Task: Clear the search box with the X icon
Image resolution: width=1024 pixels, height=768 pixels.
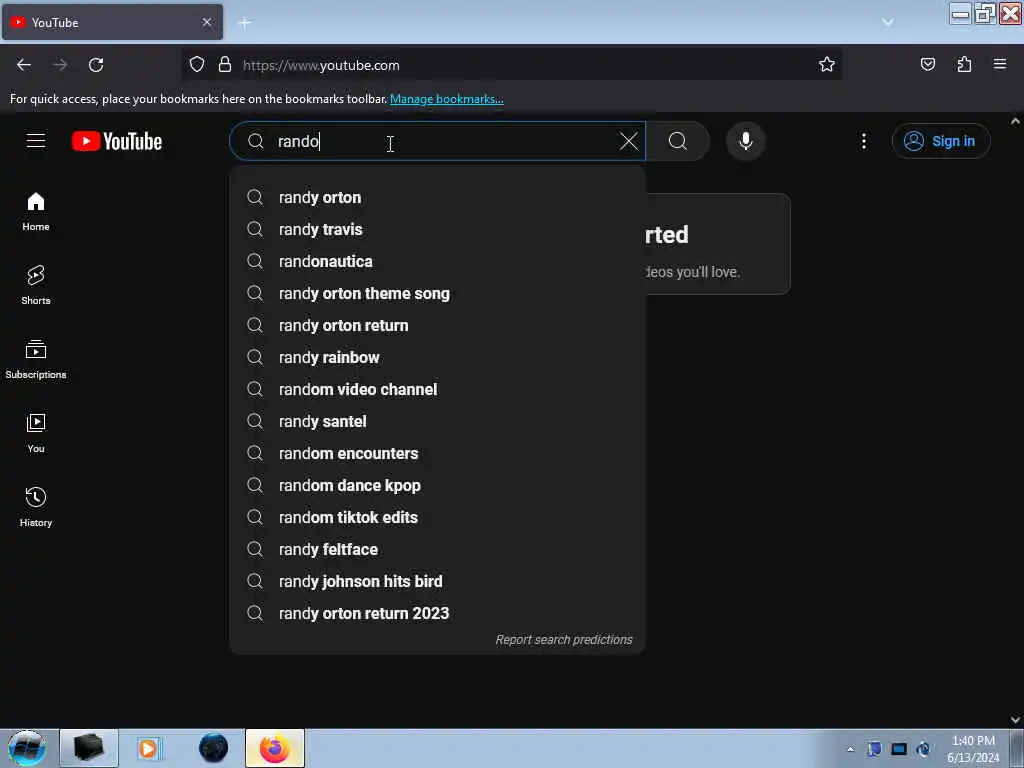Action: (x=628, y=141)
